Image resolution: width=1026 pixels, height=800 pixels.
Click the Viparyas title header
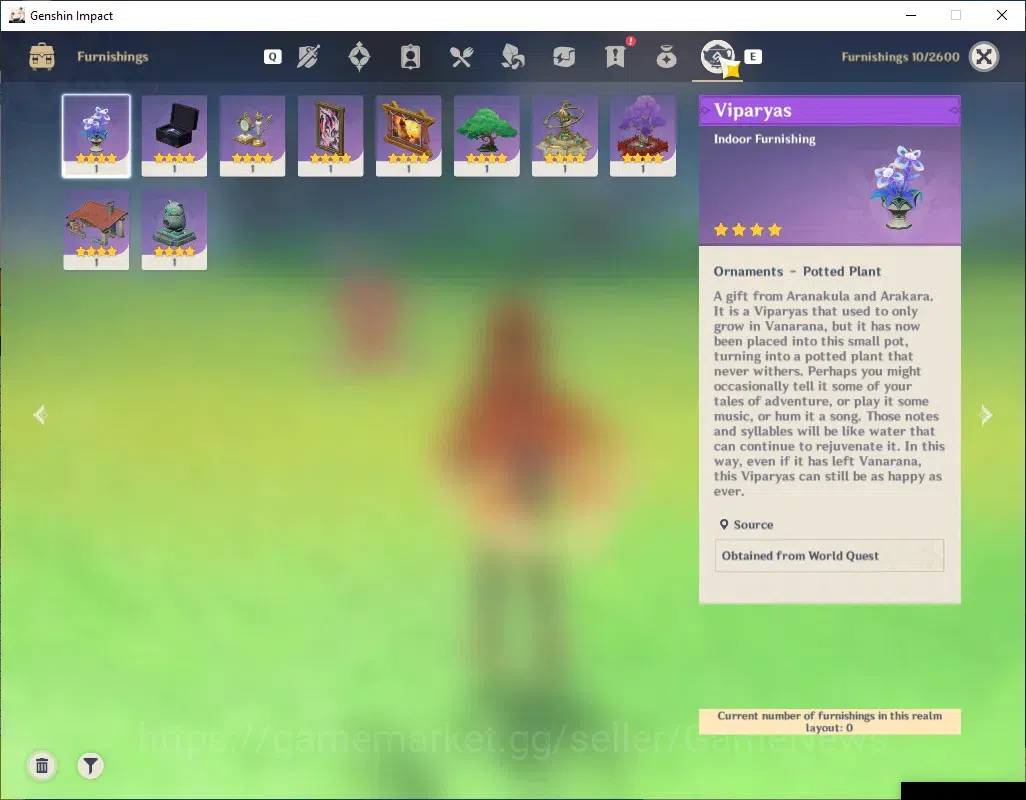click(830, 111)
